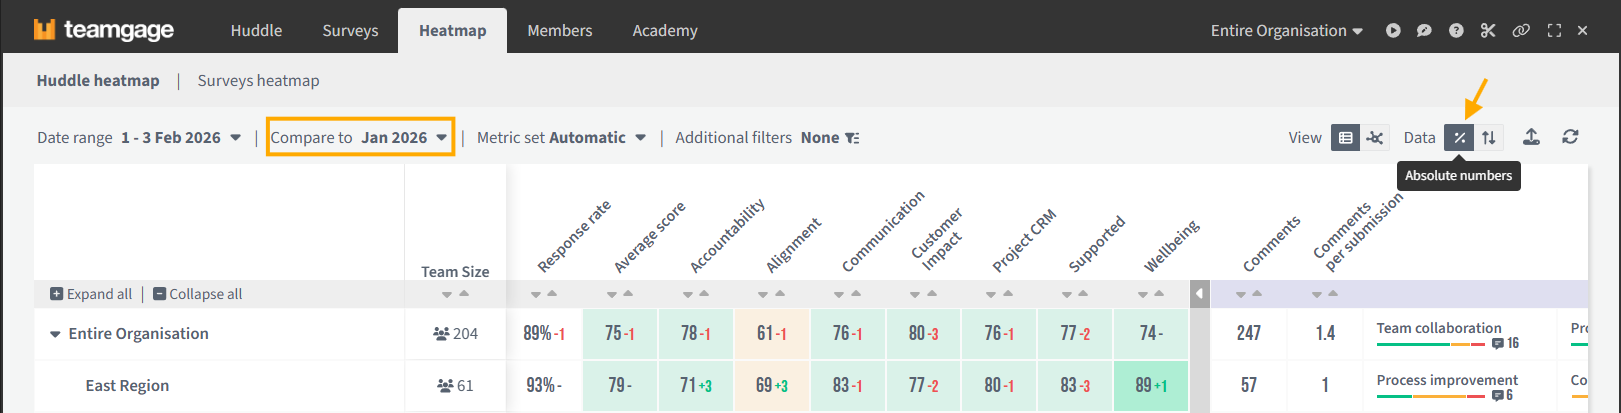This screenshot has width=1621, height=413.
Task: Enter fullscreen with the expand icon
Action: click(1554, 31)
